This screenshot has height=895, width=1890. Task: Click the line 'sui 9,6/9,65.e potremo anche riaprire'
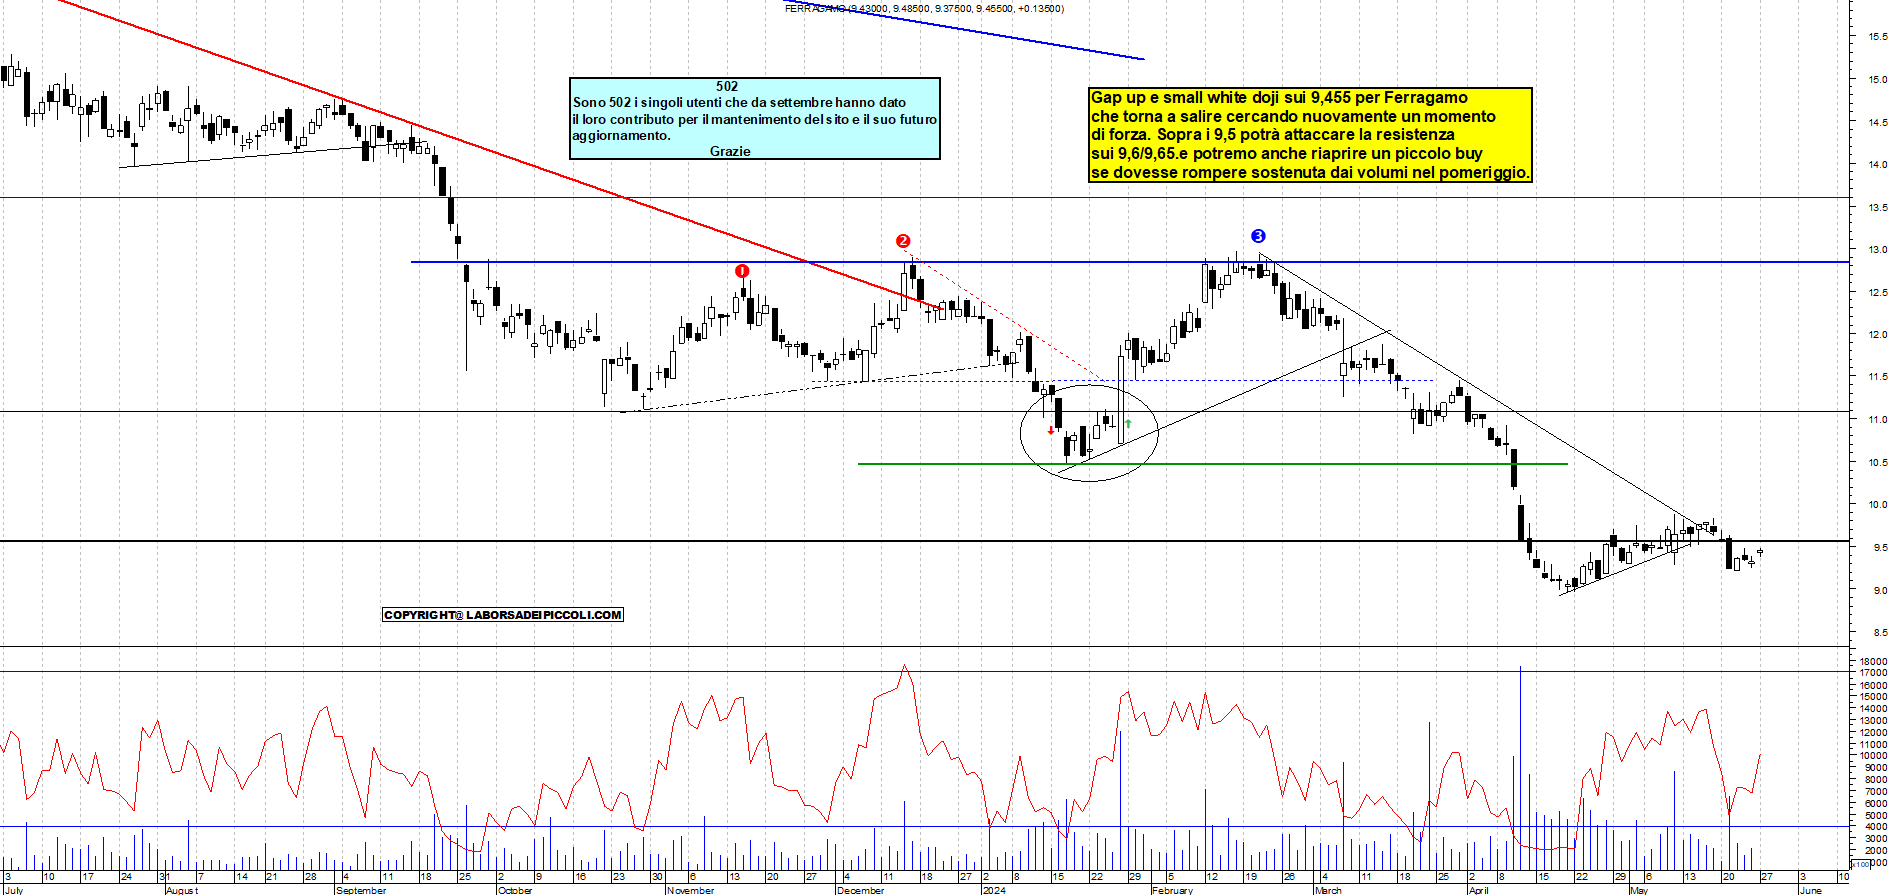[x=1286, y=153]
